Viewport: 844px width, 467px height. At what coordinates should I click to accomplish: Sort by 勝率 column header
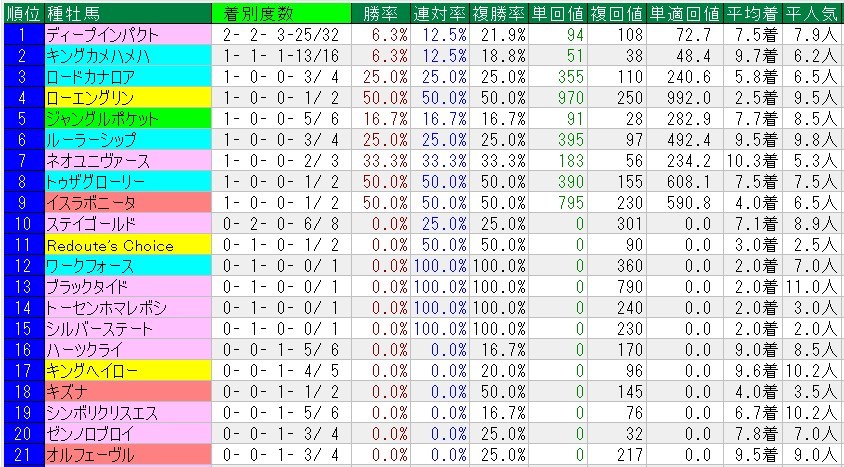380,13
